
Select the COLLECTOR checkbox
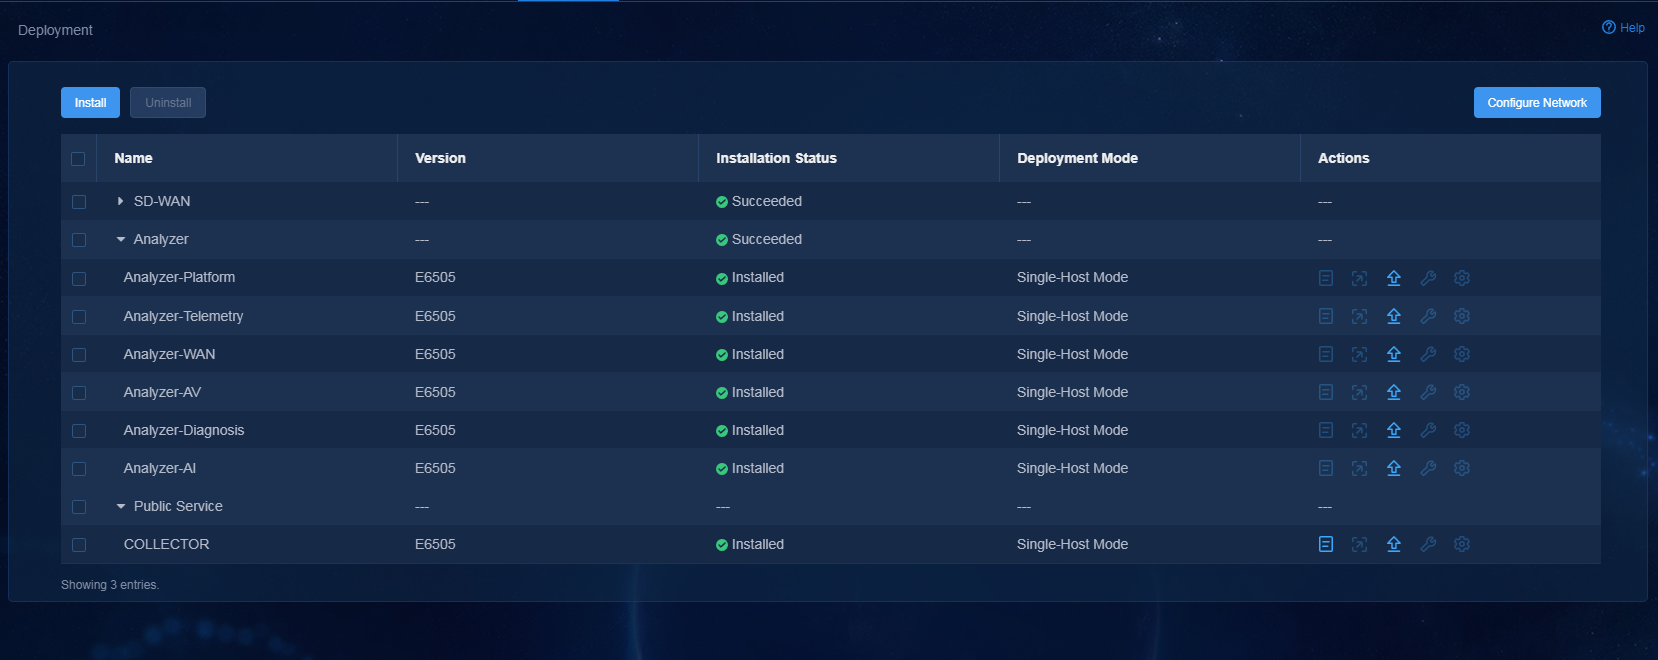pyautogui.click(x=79, y=545)
